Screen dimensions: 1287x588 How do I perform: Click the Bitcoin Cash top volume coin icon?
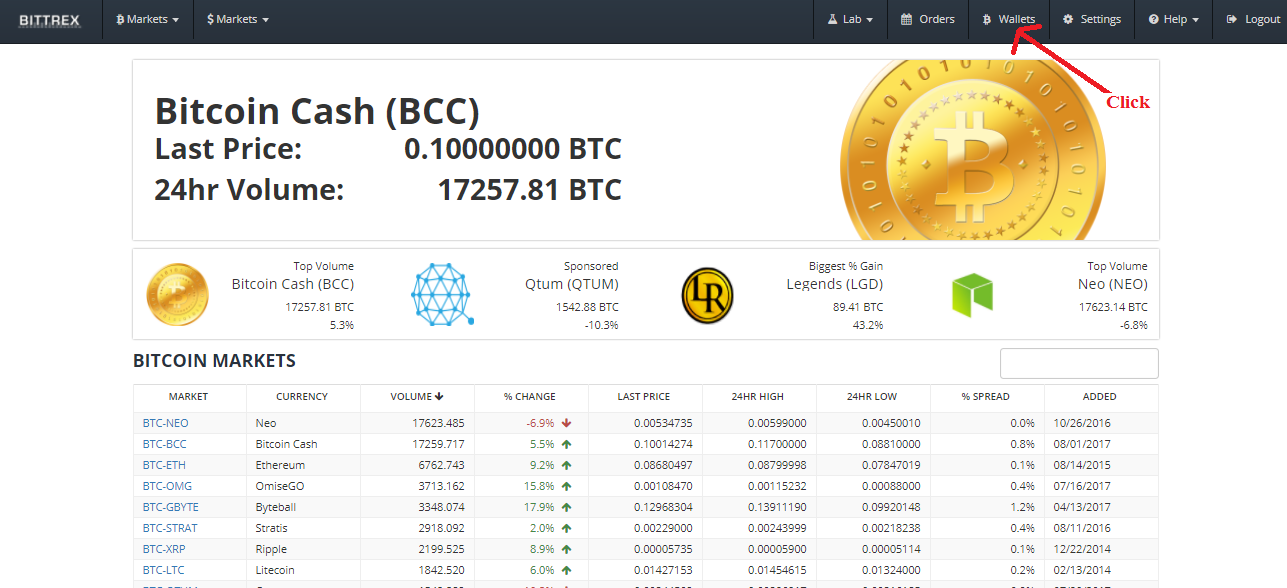click(178, 294)
